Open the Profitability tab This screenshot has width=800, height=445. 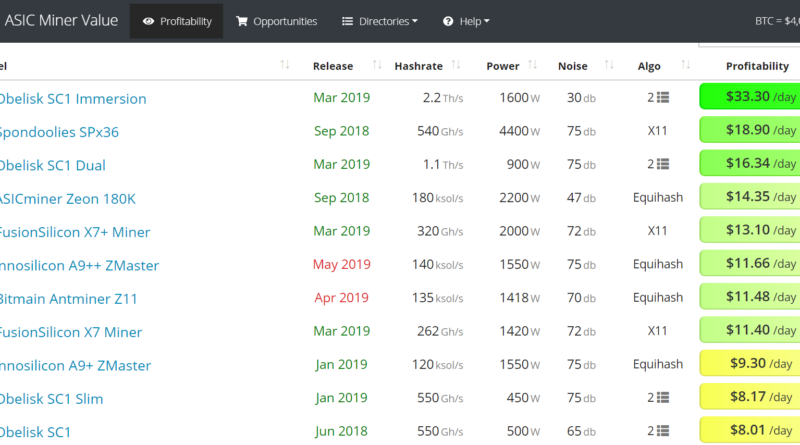(x=177, y=21)
